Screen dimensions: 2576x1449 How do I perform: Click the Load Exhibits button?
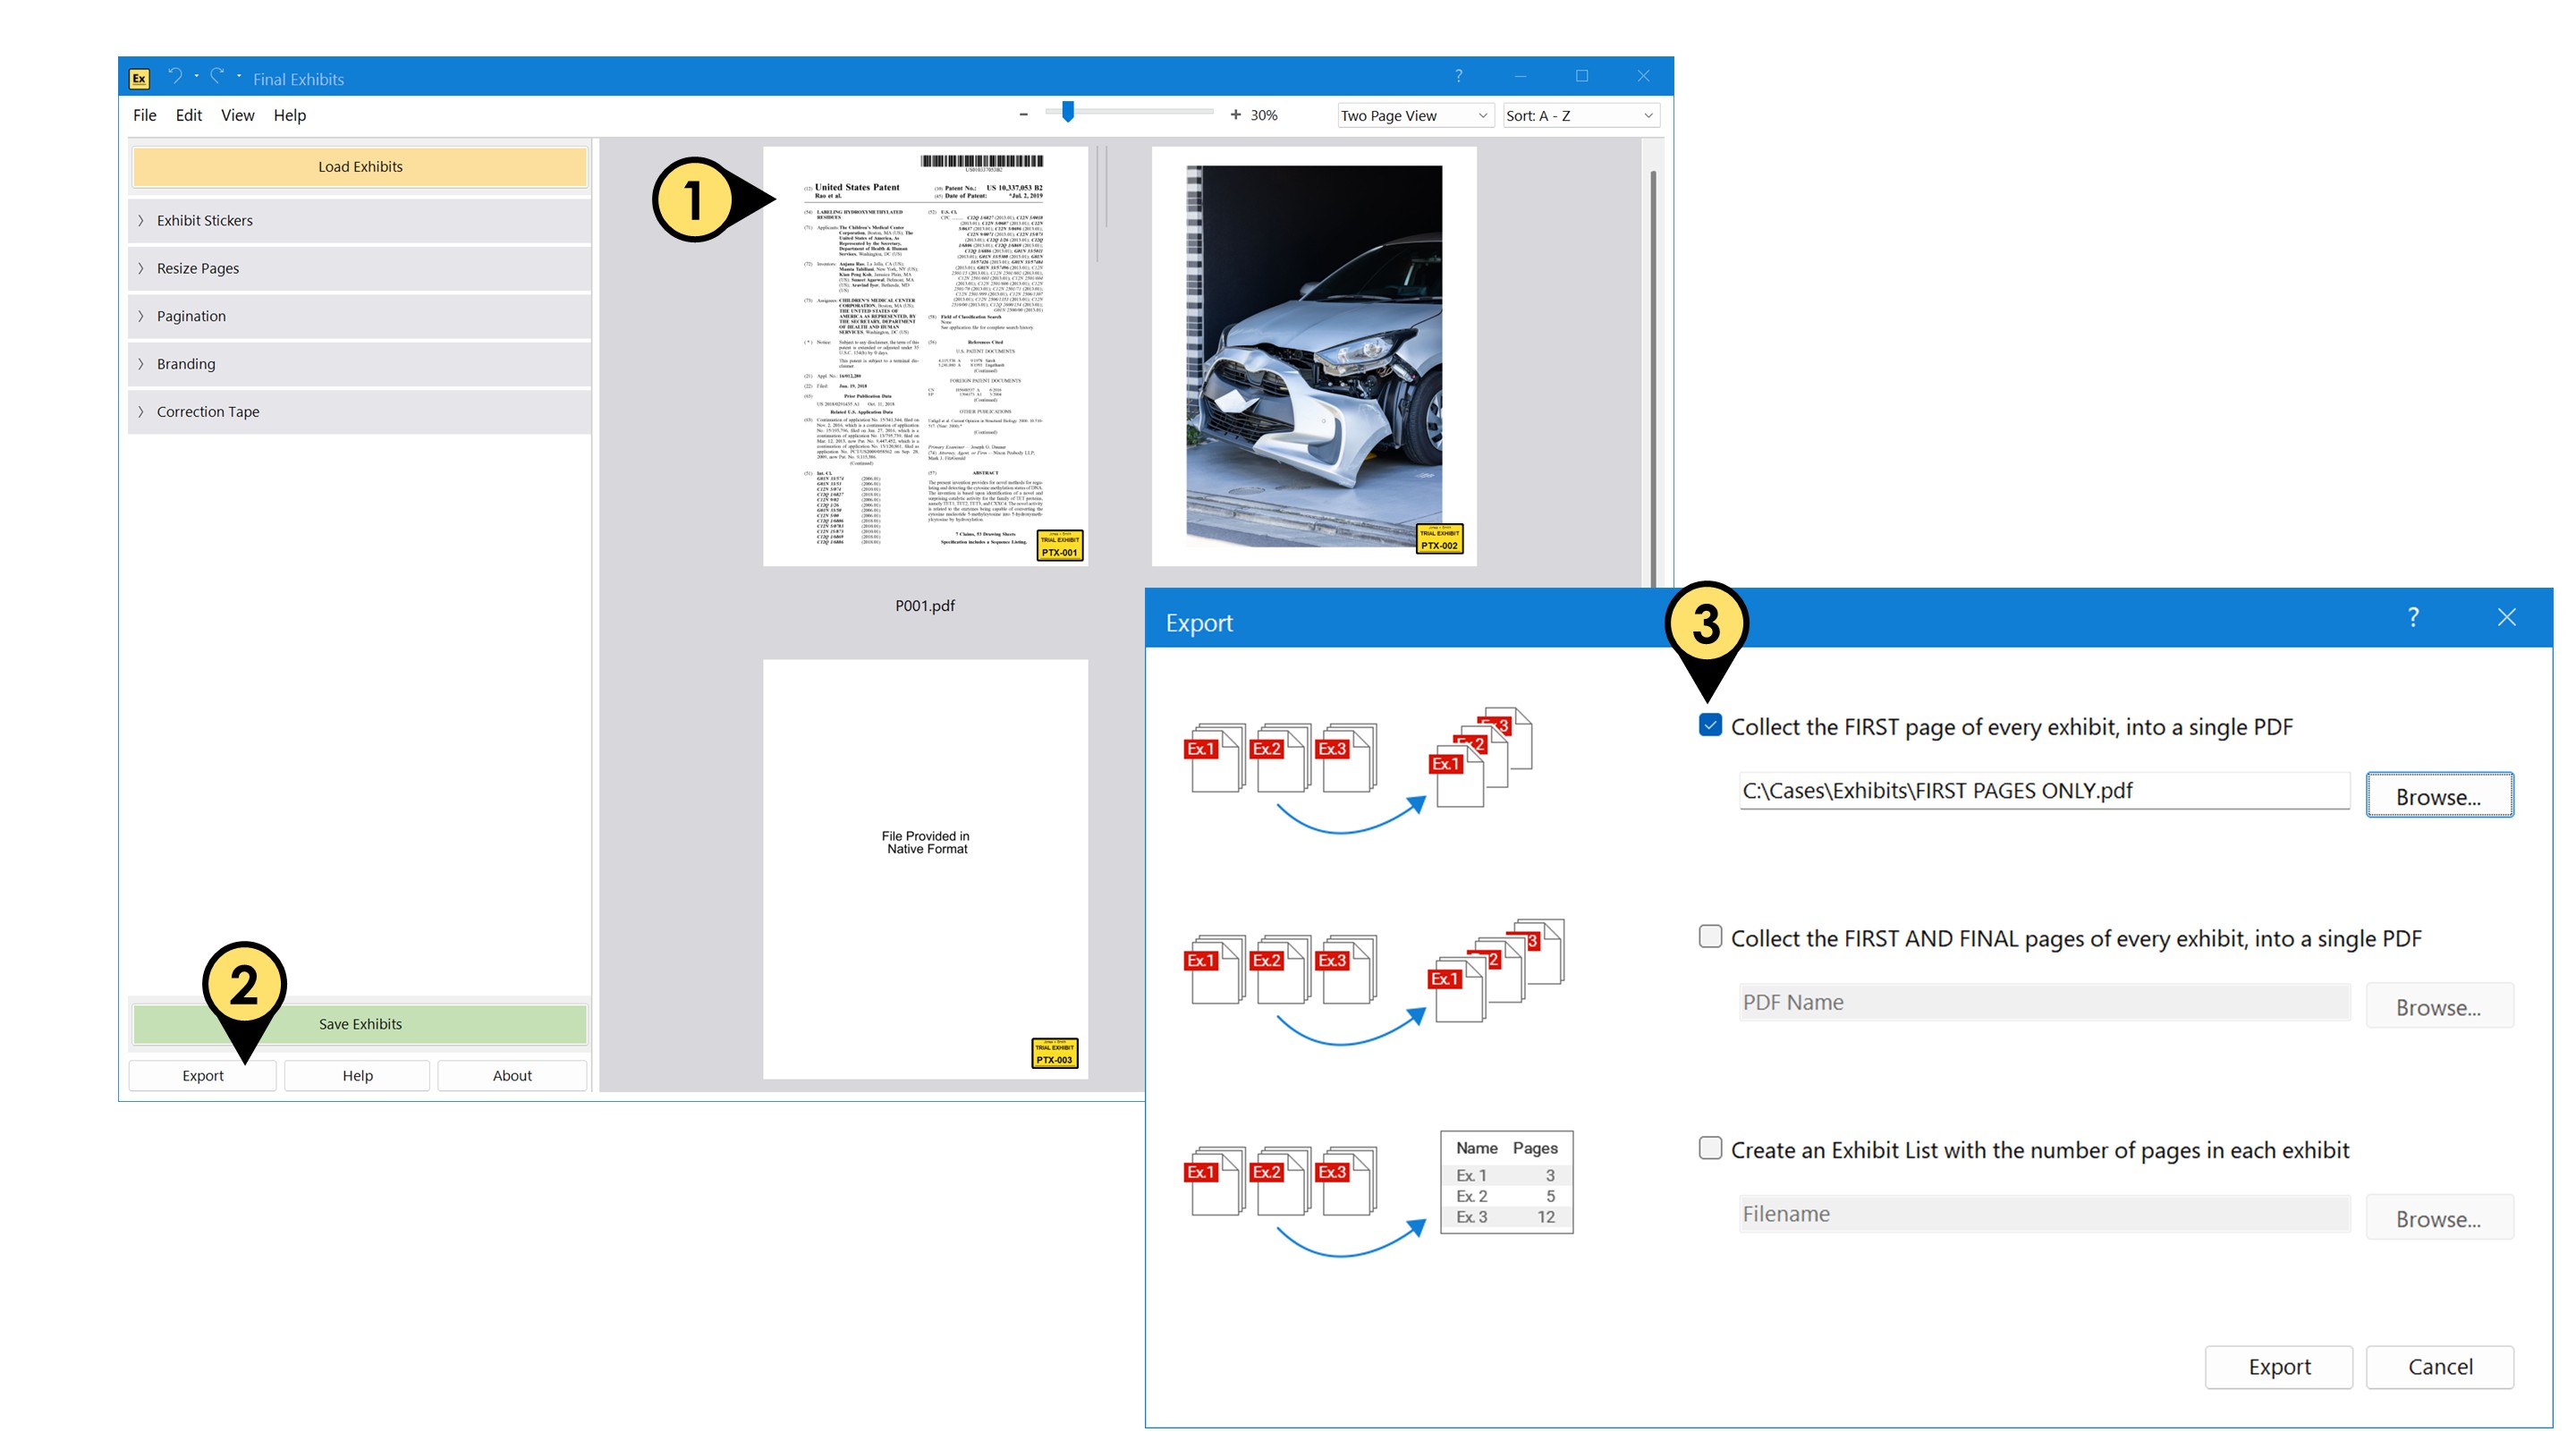pos(358,166)
